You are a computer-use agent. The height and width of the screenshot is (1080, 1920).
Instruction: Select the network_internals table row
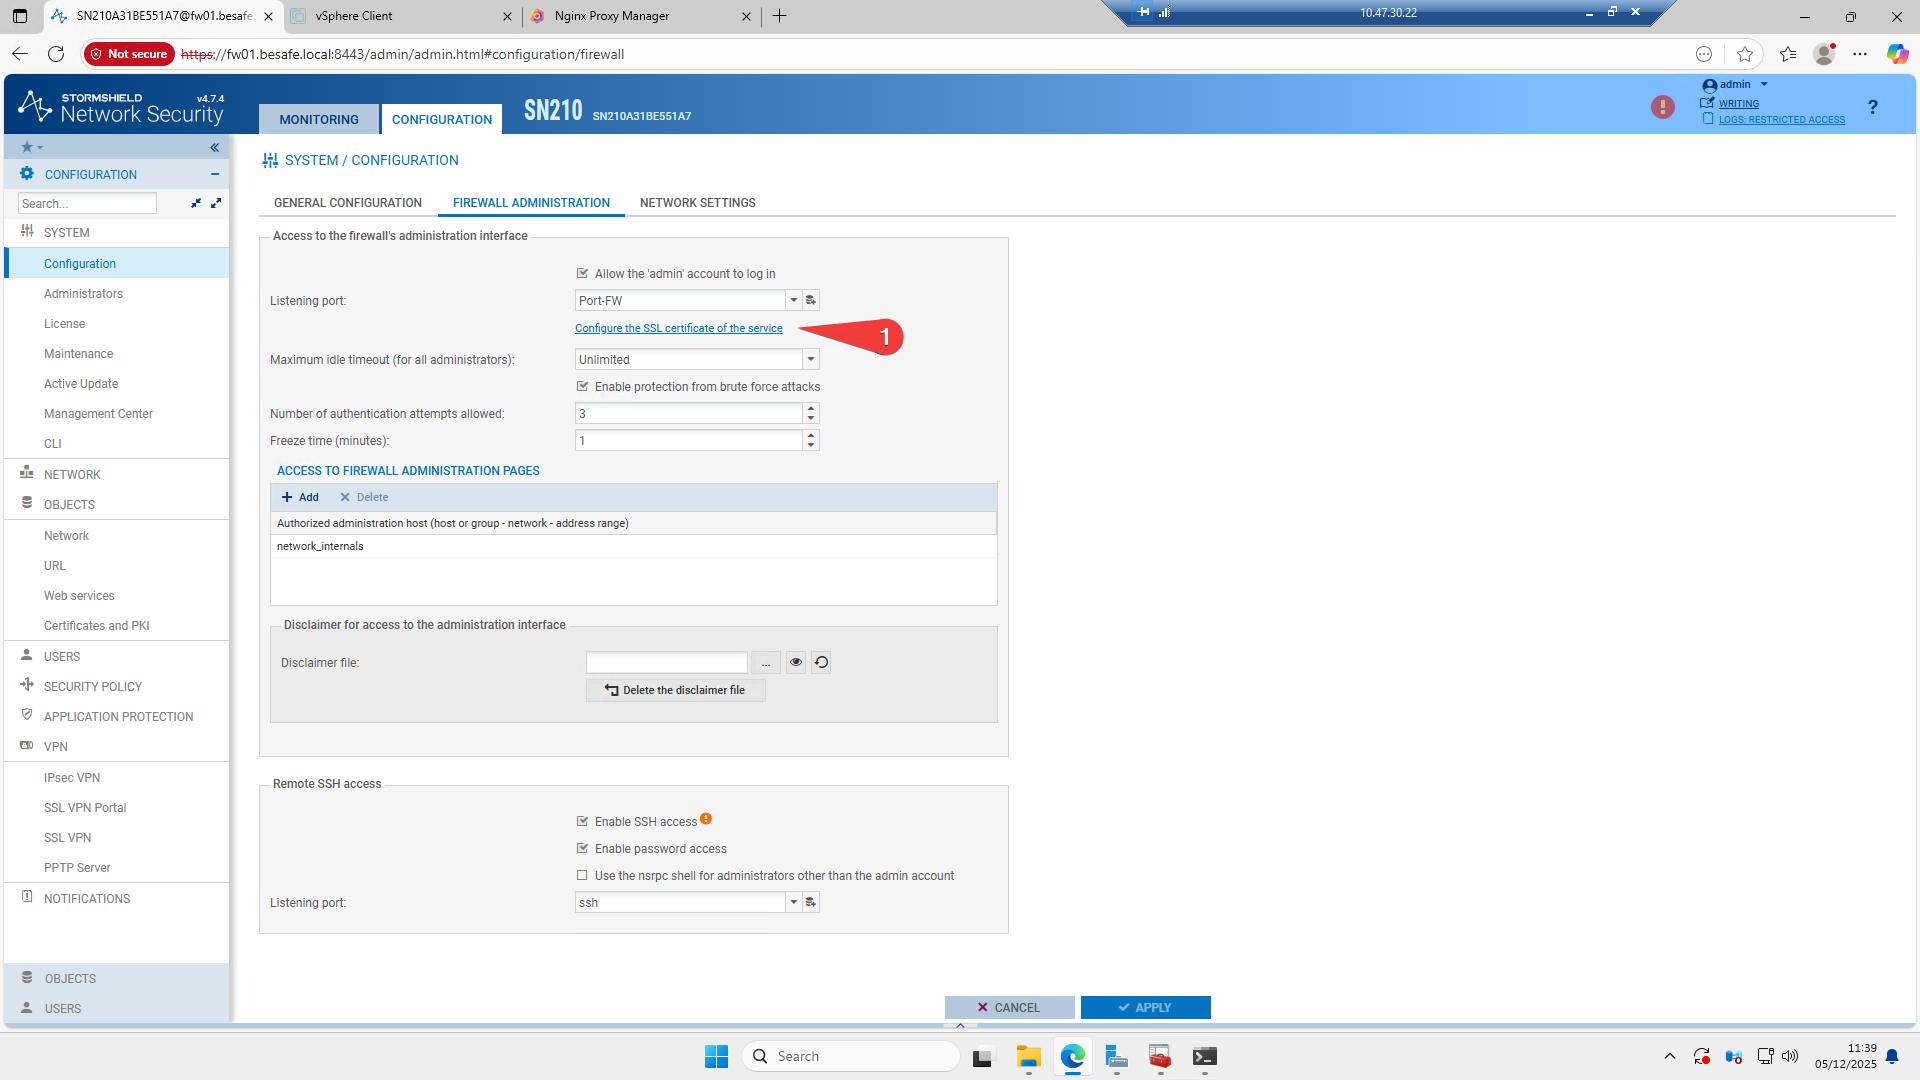633,546
